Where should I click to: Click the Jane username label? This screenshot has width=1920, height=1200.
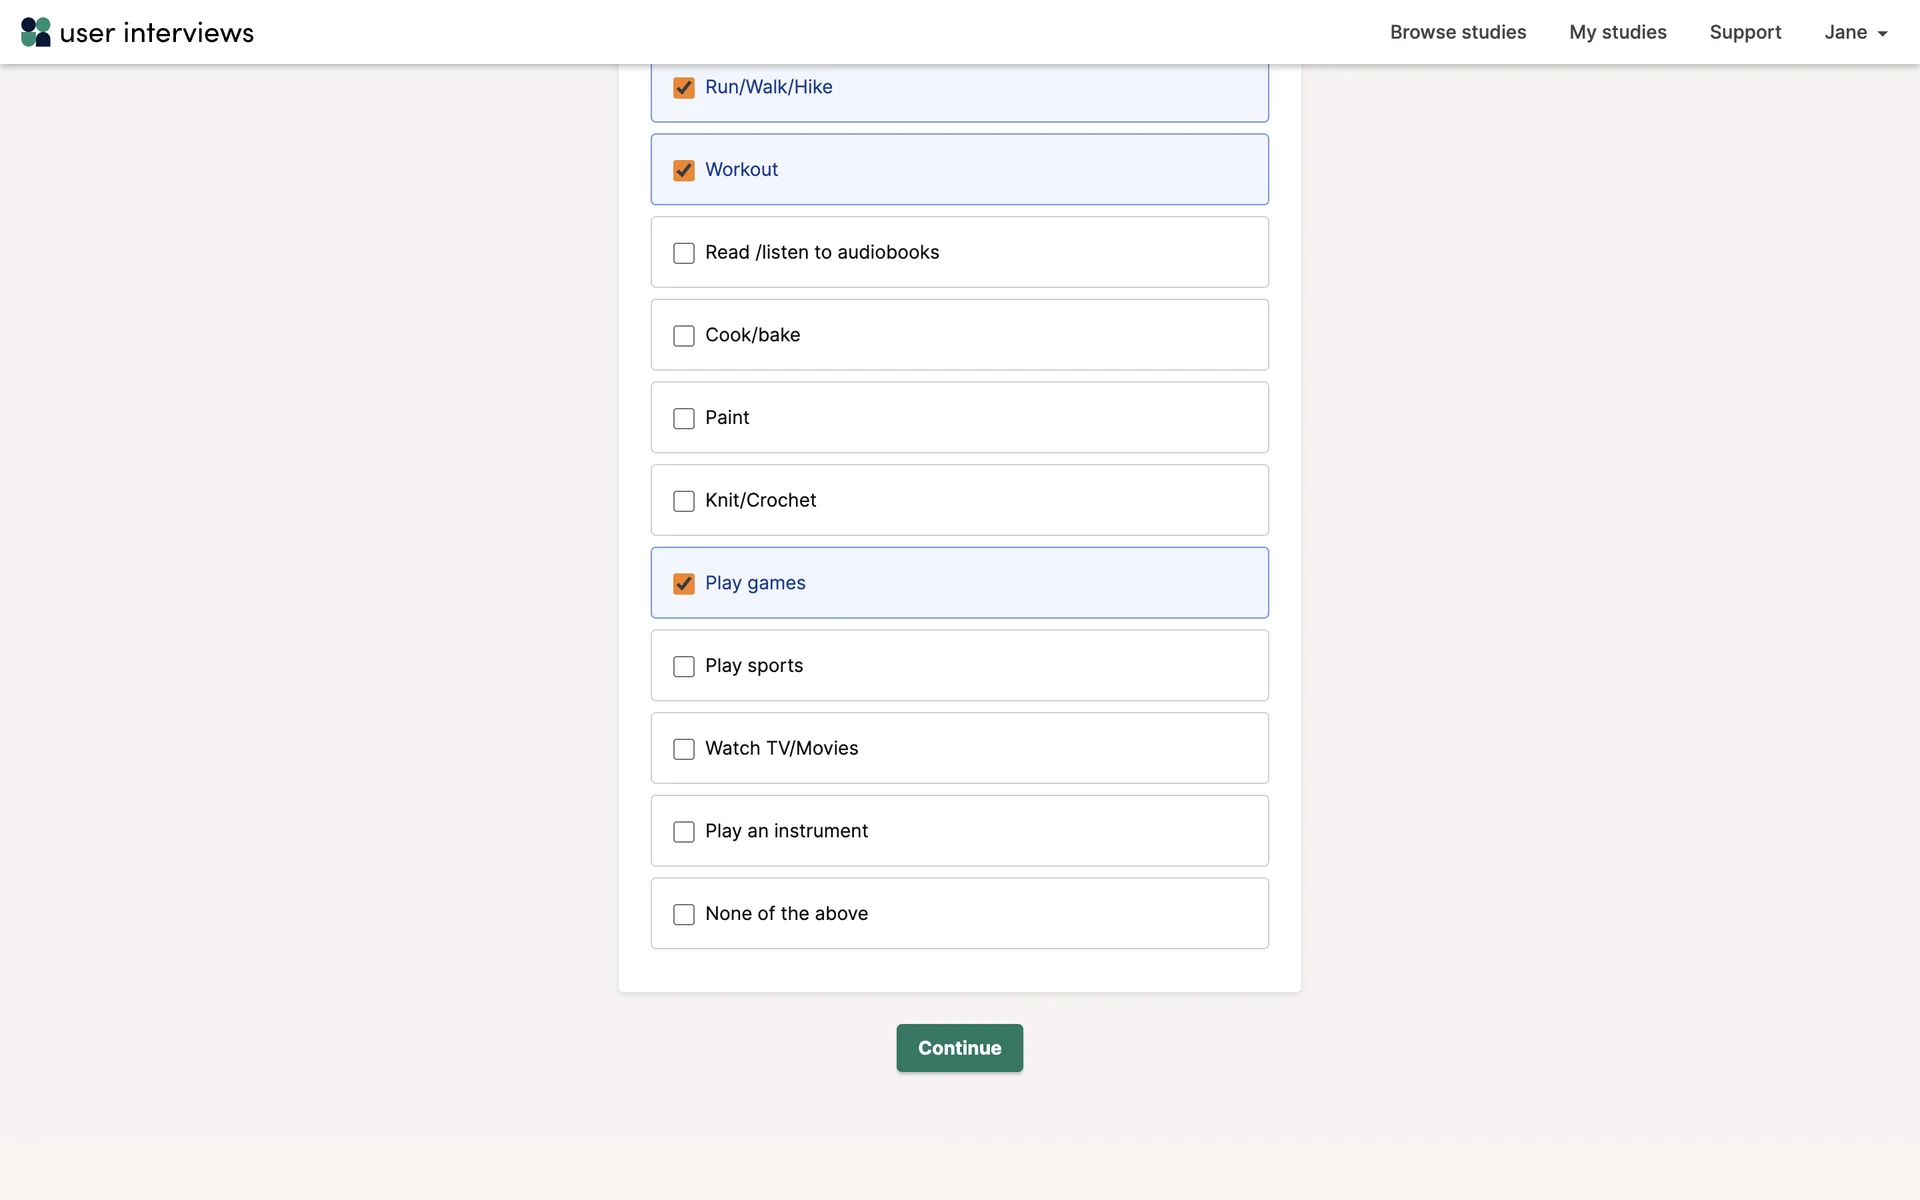pyautogui.click(x=1845, y=32)
